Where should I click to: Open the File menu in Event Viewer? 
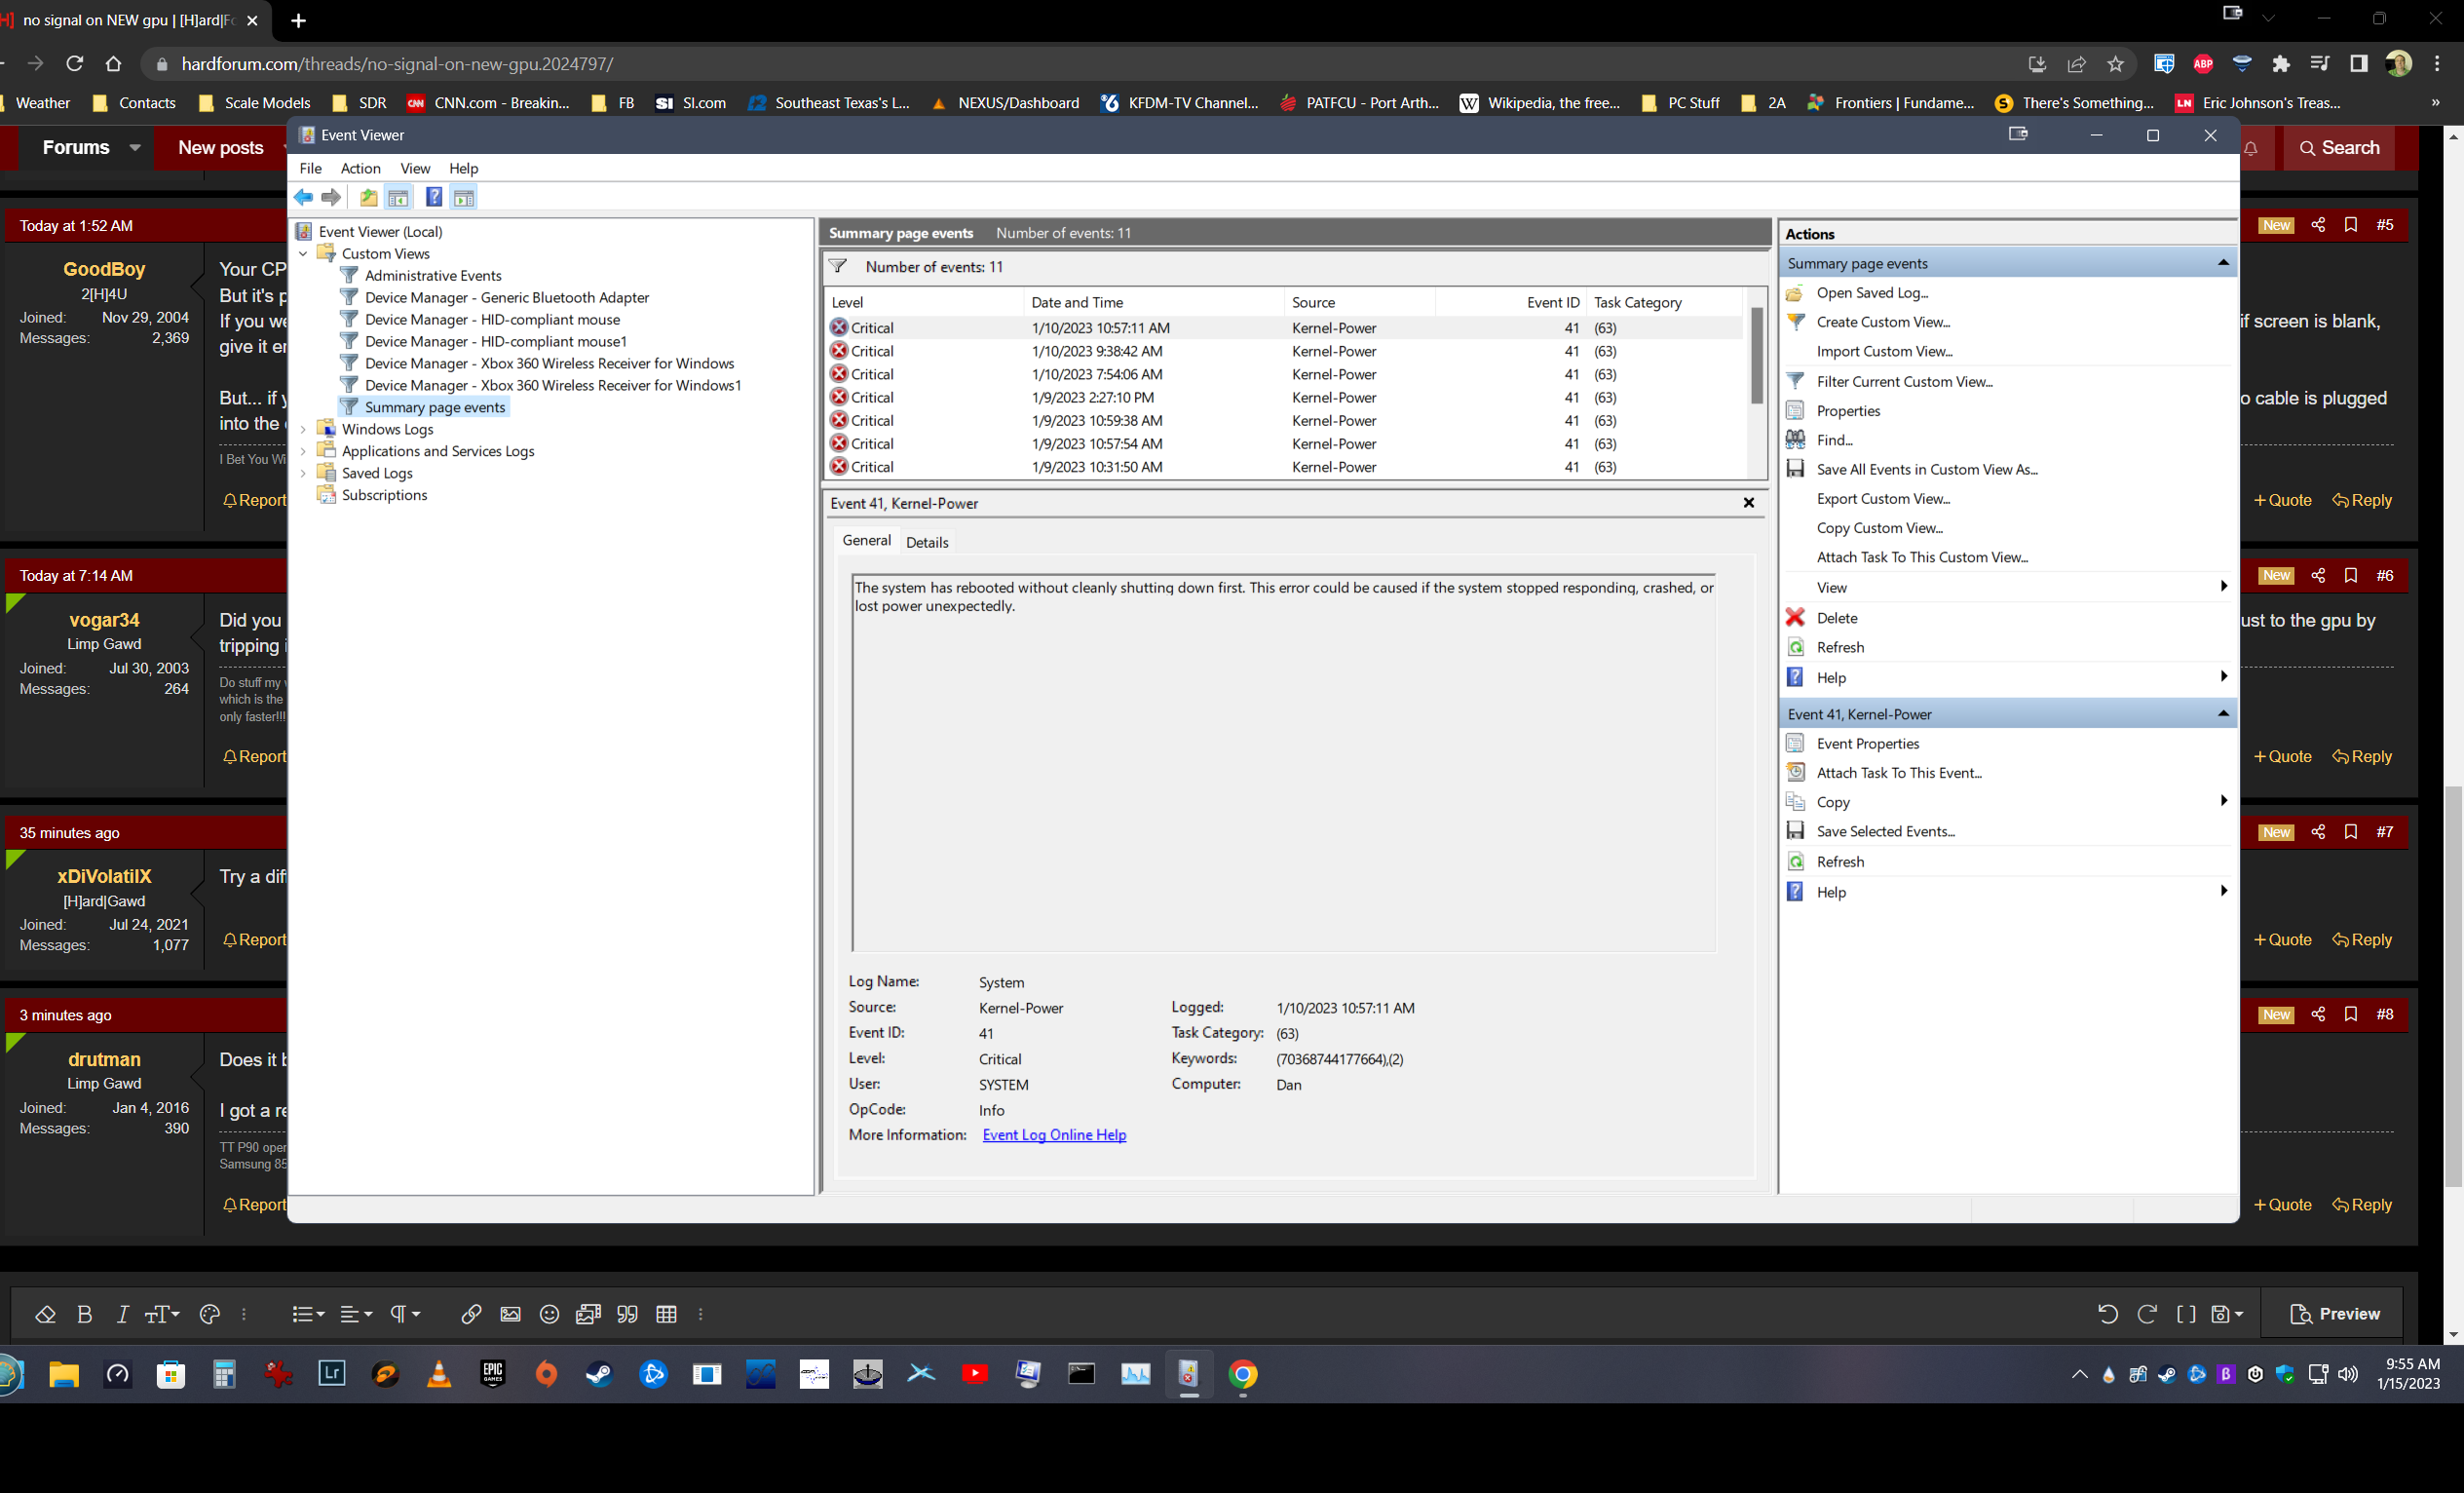tap(311, 168)
